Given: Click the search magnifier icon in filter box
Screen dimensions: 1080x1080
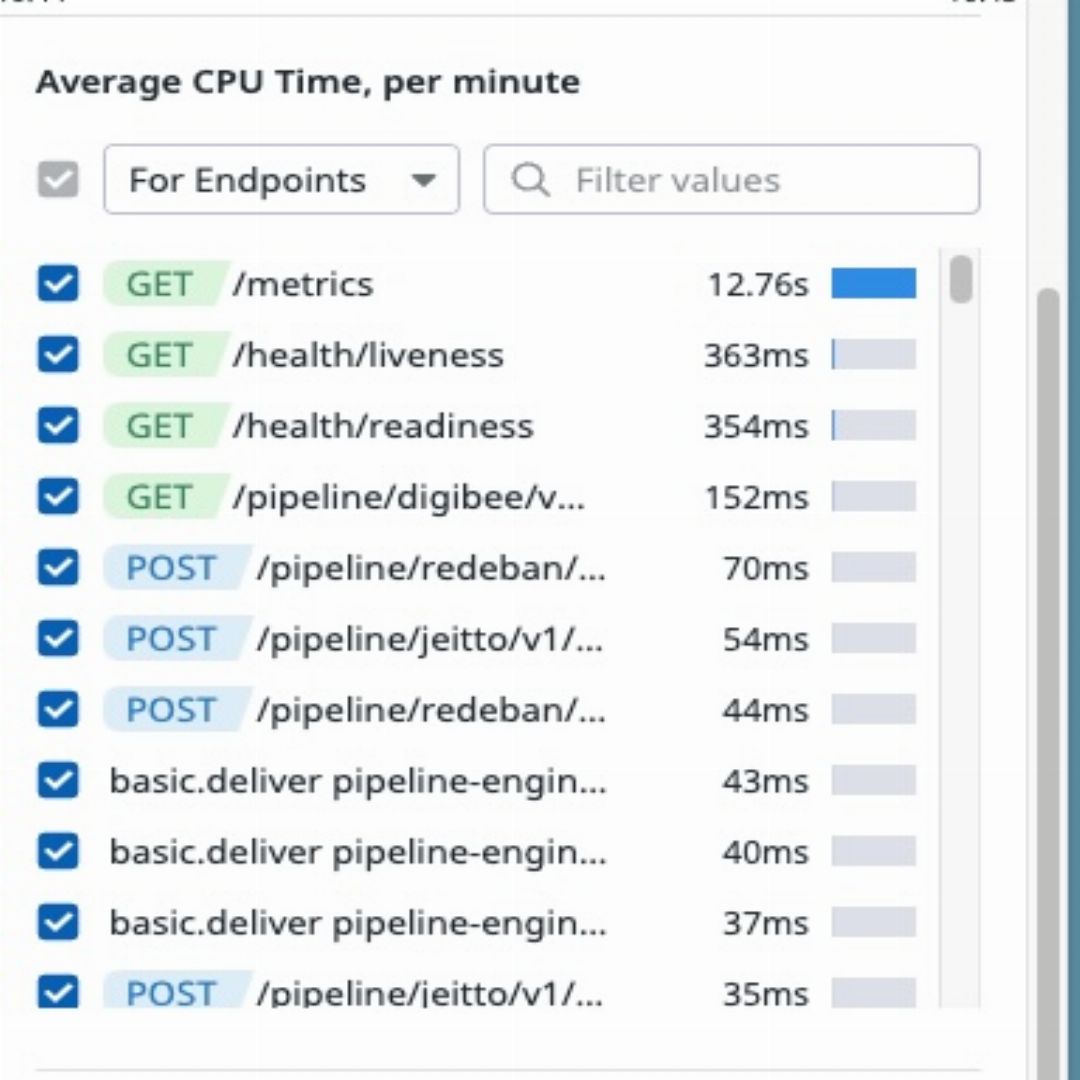Looking at the screenshot, I should [530, 180].
